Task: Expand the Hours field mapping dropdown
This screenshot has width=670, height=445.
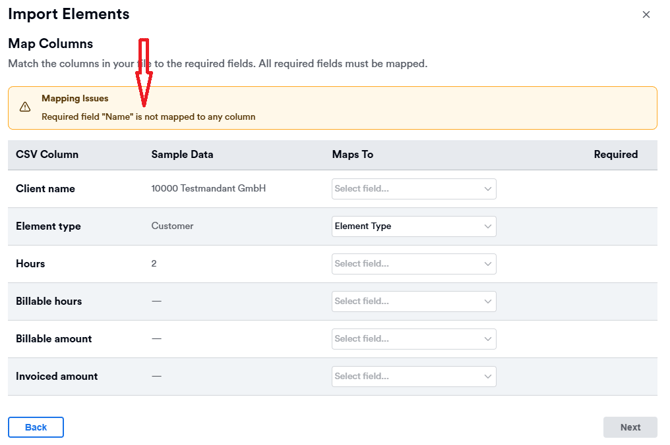Action: point(413,264)
